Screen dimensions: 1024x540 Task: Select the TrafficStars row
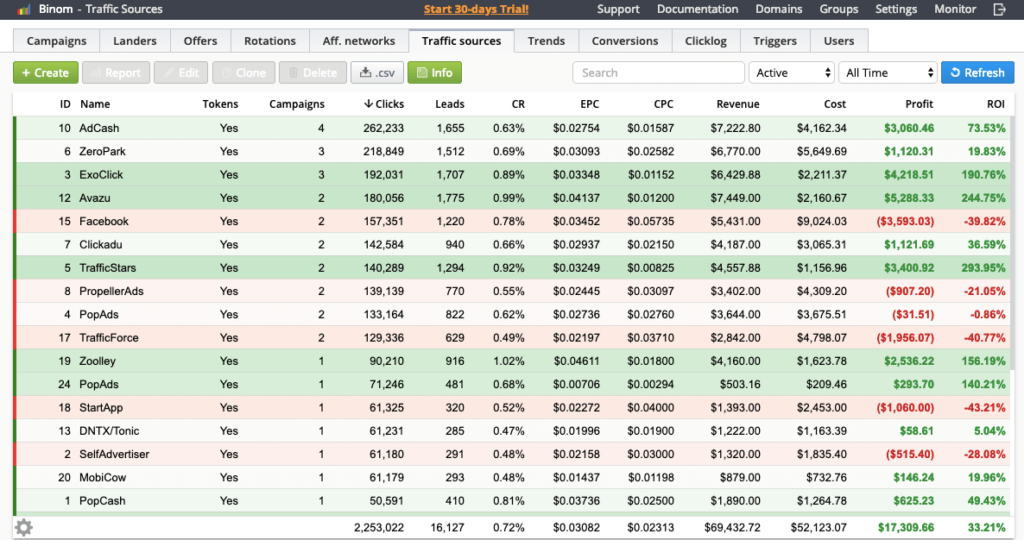[512, 268]
